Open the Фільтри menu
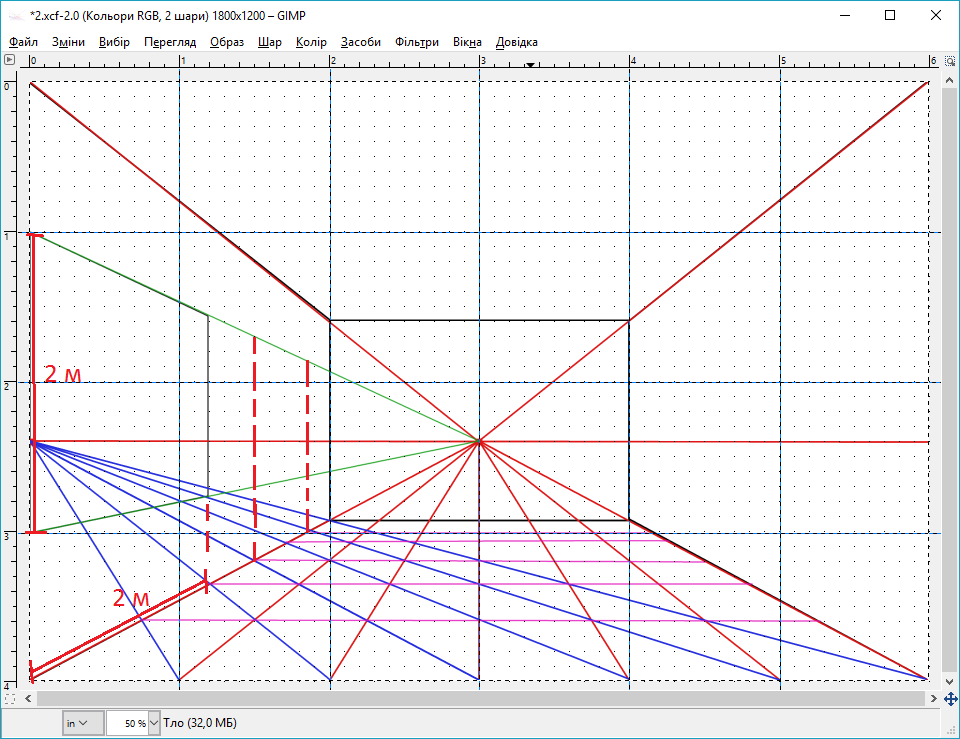This screenshot has width=960, height=739. pos(417,42)
